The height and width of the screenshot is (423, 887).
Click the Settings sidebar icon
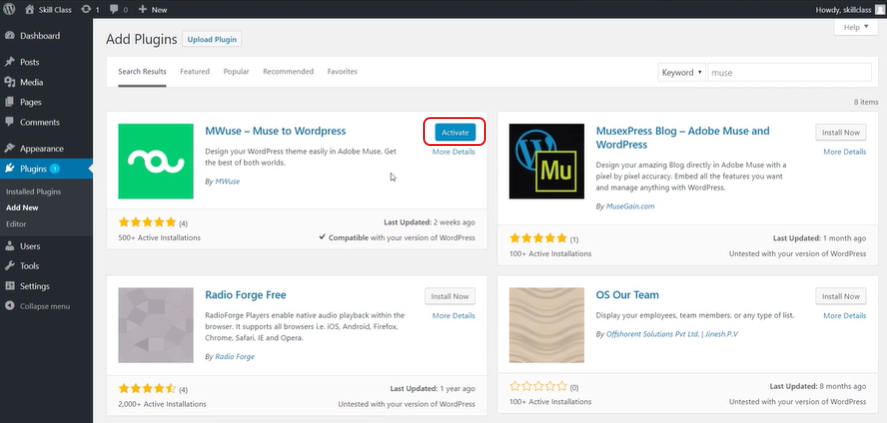10,286
